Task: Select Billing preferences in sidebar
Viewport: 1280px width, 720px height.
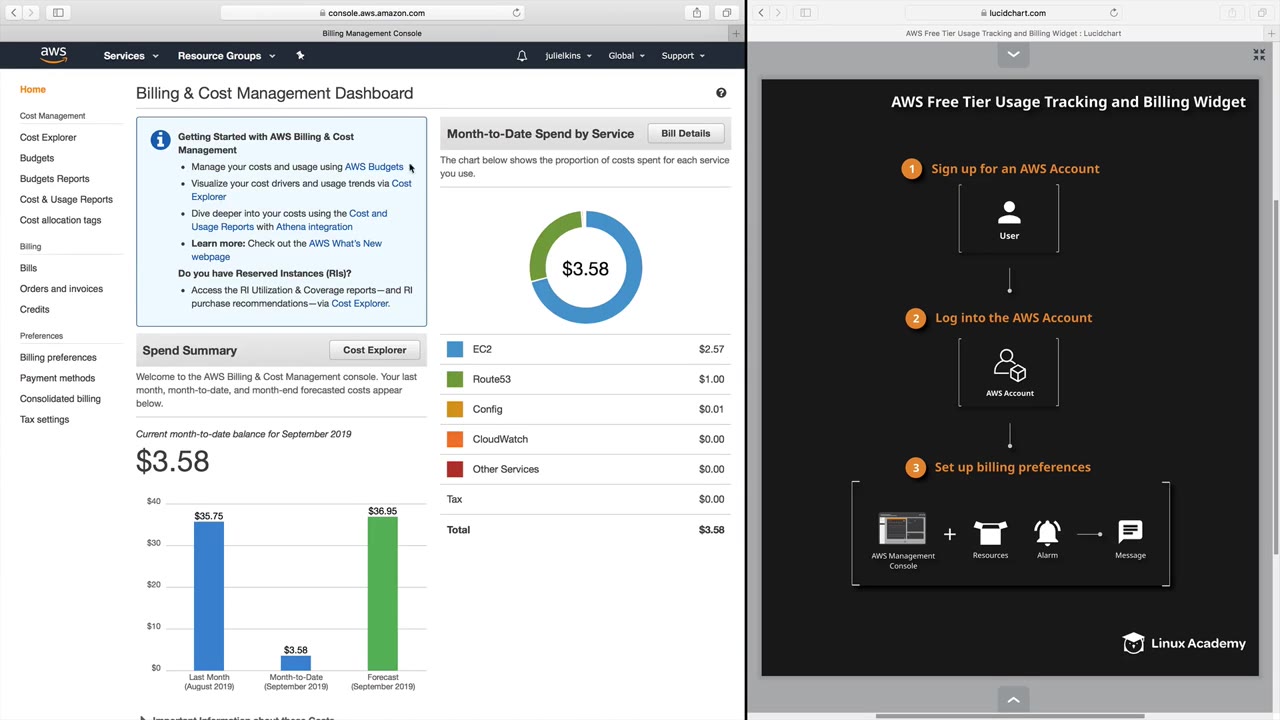Action: coord(58,357)
